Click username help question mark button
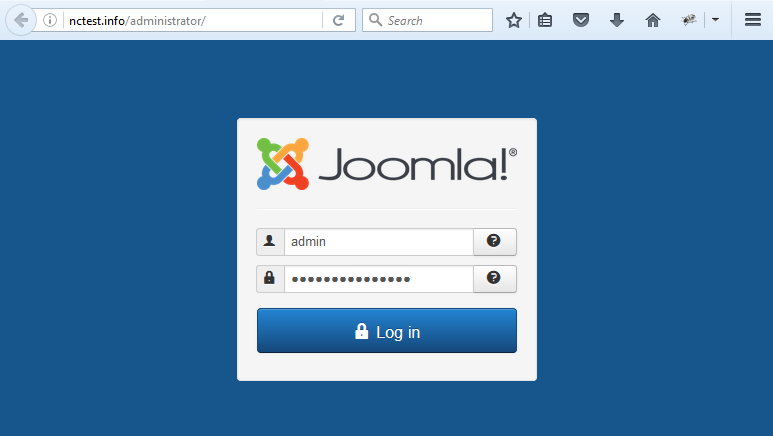 pyautogui.click(x=494, y=242)
